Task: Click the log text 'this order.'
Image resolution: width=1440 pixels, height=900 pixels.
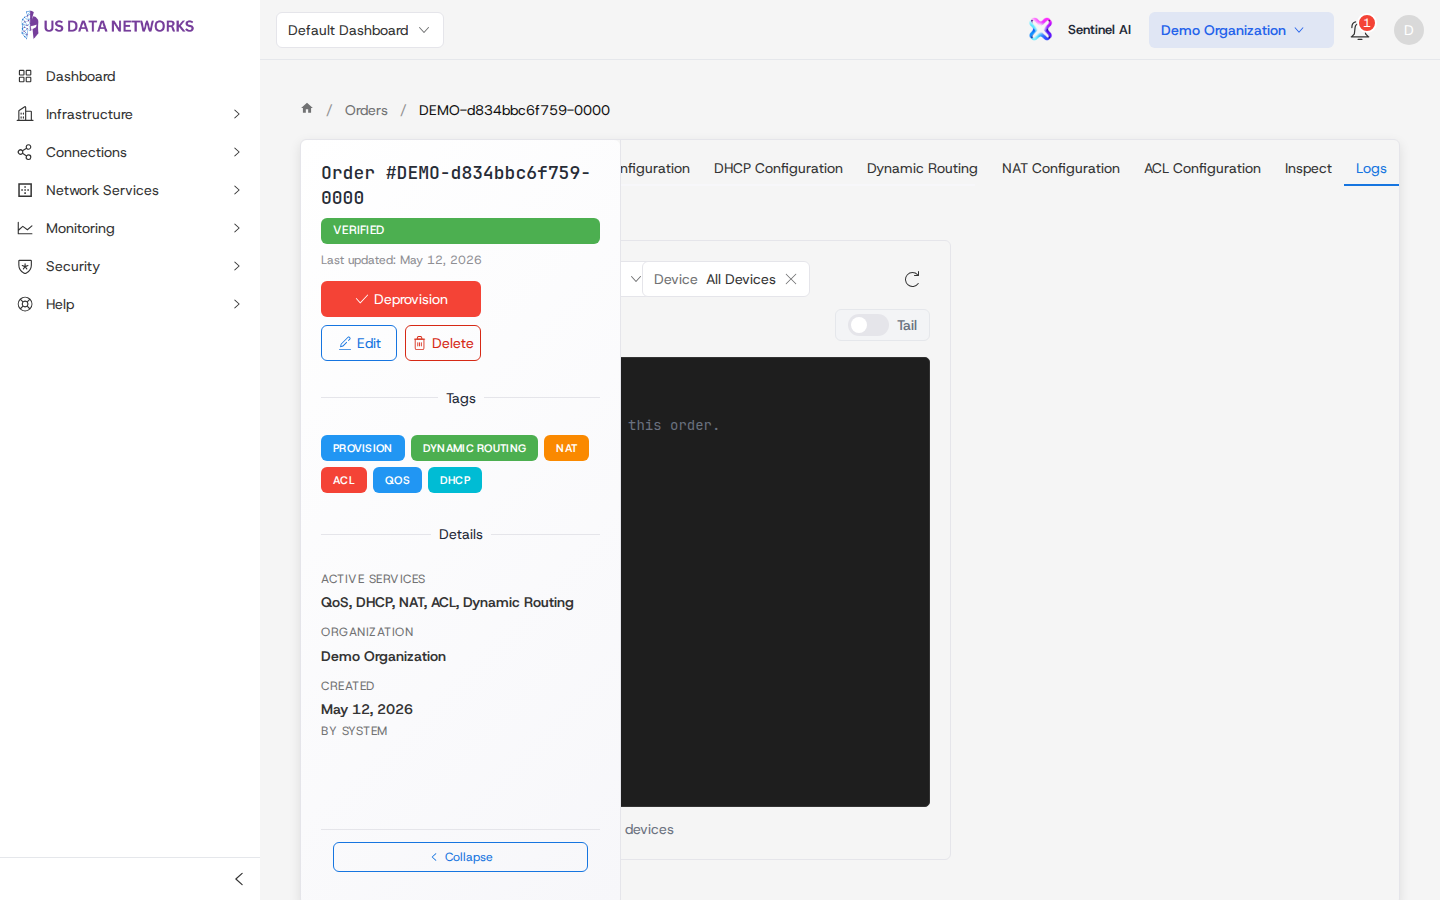Action: [674, 425]
